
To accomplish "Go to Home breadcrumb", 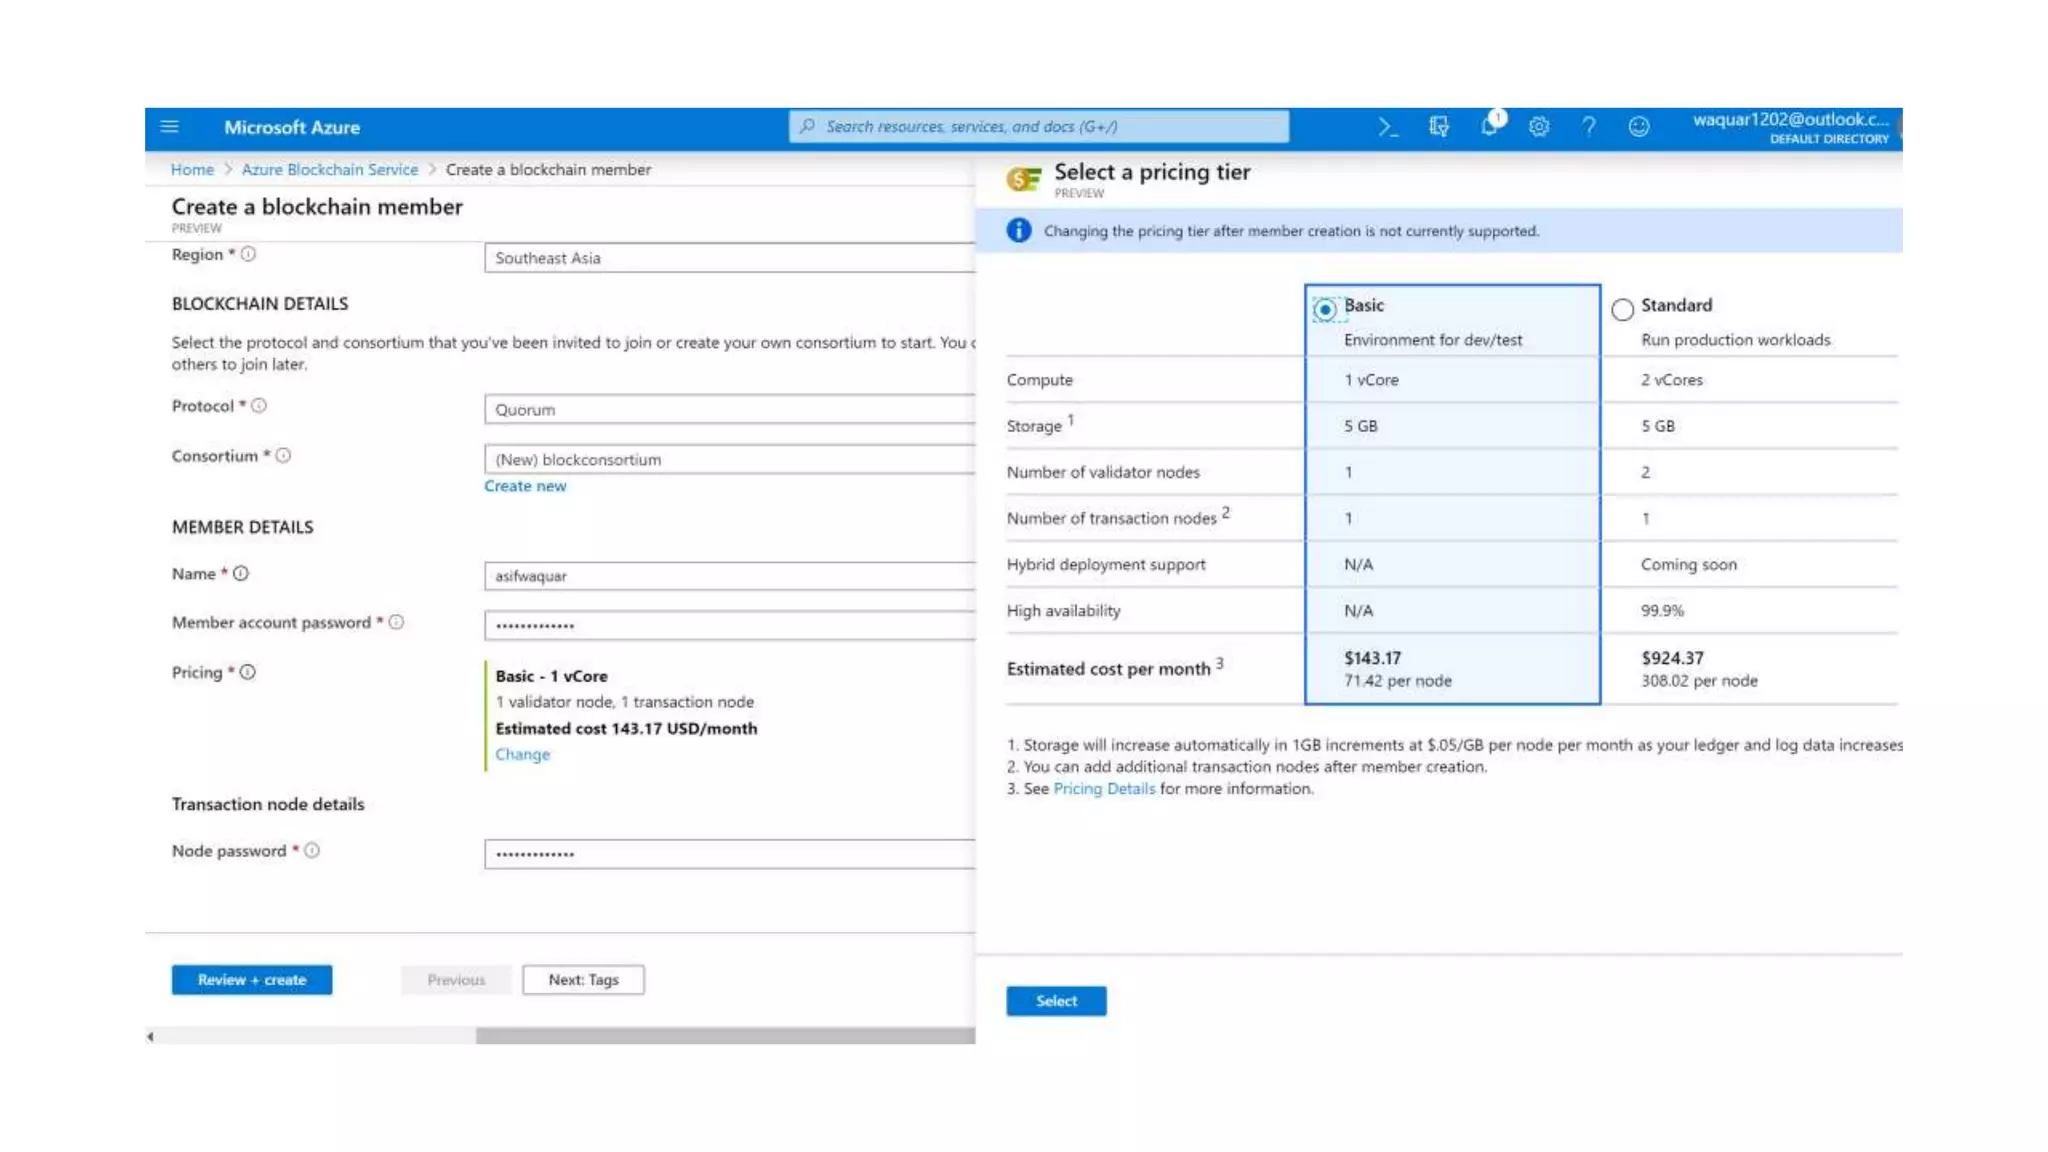I will (x=192, y=170).
